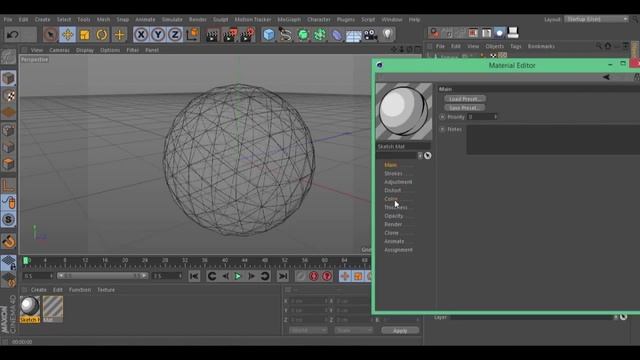Select Polygons mode icon
640x360 pixels.
point(8,164)
